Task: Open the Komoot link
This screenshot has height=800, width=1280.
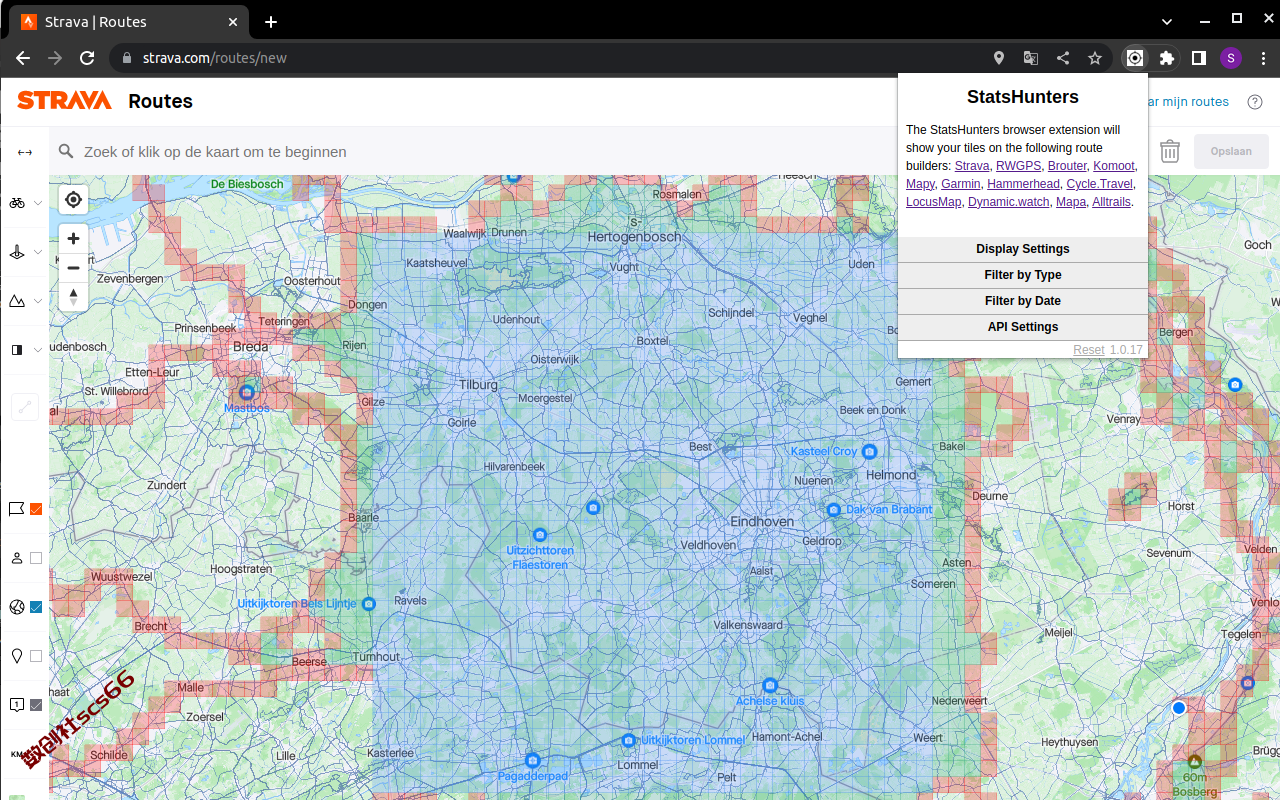Action: pyautogui.click(x=1114, y=166)
